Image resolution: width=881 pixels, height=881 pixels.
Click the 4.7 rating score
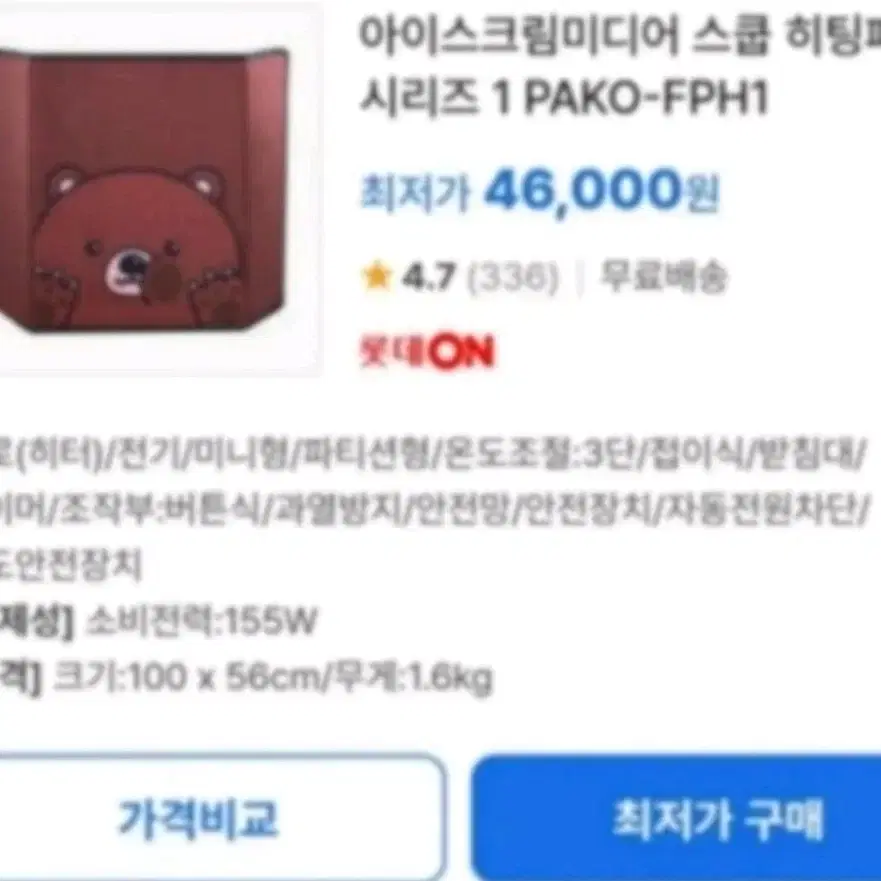click(428, 277)
